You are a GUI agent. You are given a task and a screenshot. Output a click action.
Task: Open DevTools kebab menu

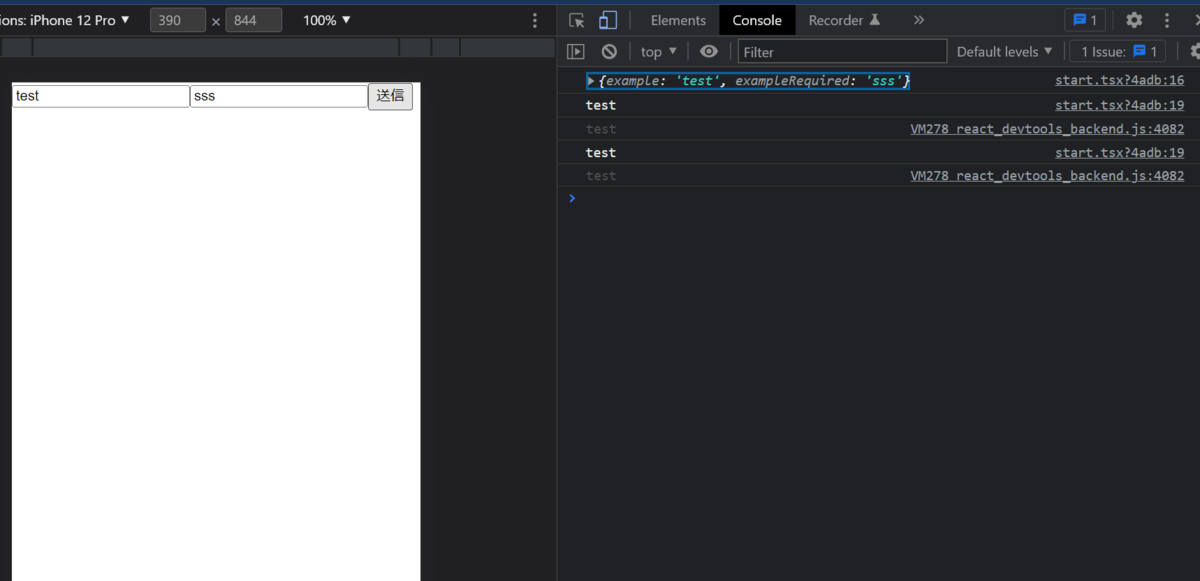(1167, 20)
